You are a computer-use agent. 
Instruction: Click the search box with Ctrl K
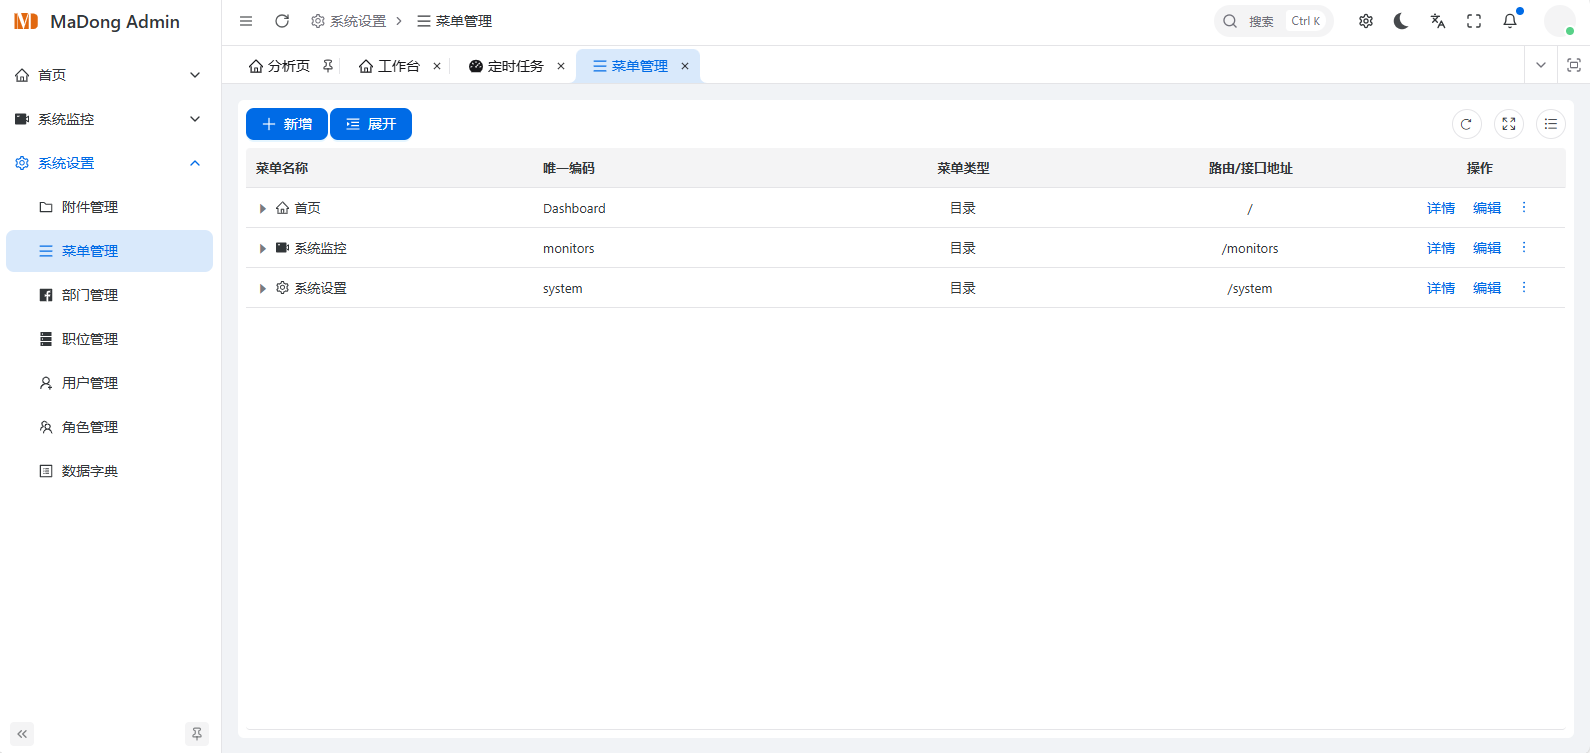pyautogui.click(x=1273, y=21)
